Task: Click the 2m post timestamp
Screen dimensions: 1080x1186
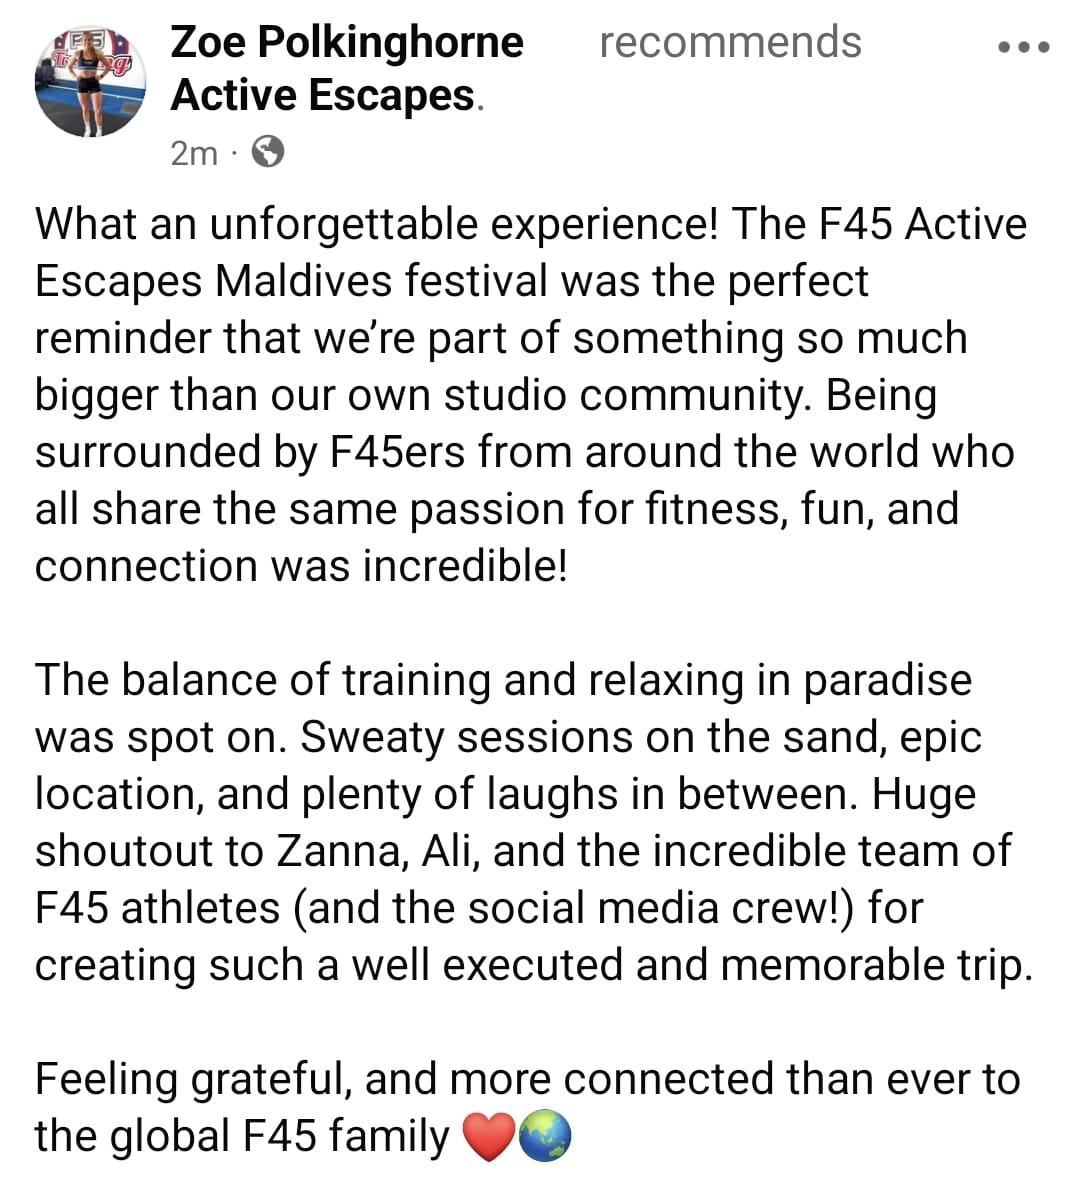Action: tap(193, 153)
